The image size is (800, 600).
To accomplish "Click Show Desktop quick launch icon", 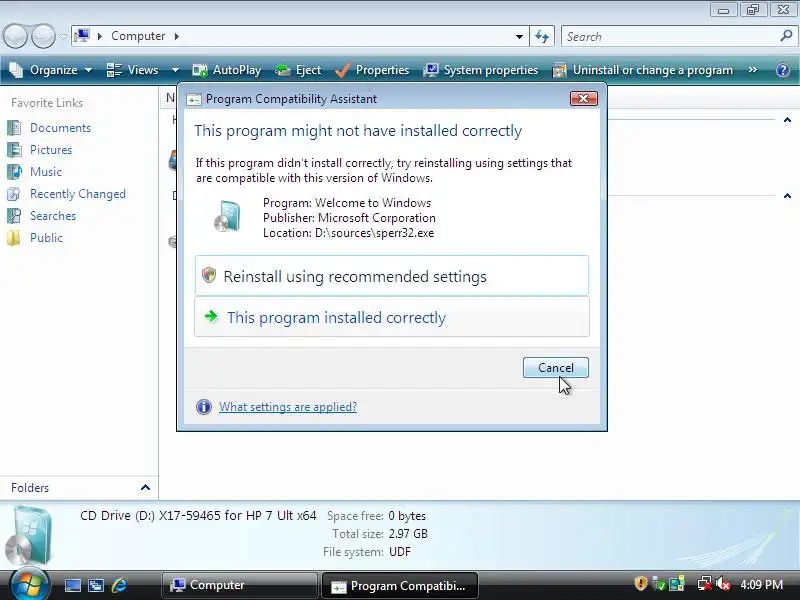I will click(72, 585).
